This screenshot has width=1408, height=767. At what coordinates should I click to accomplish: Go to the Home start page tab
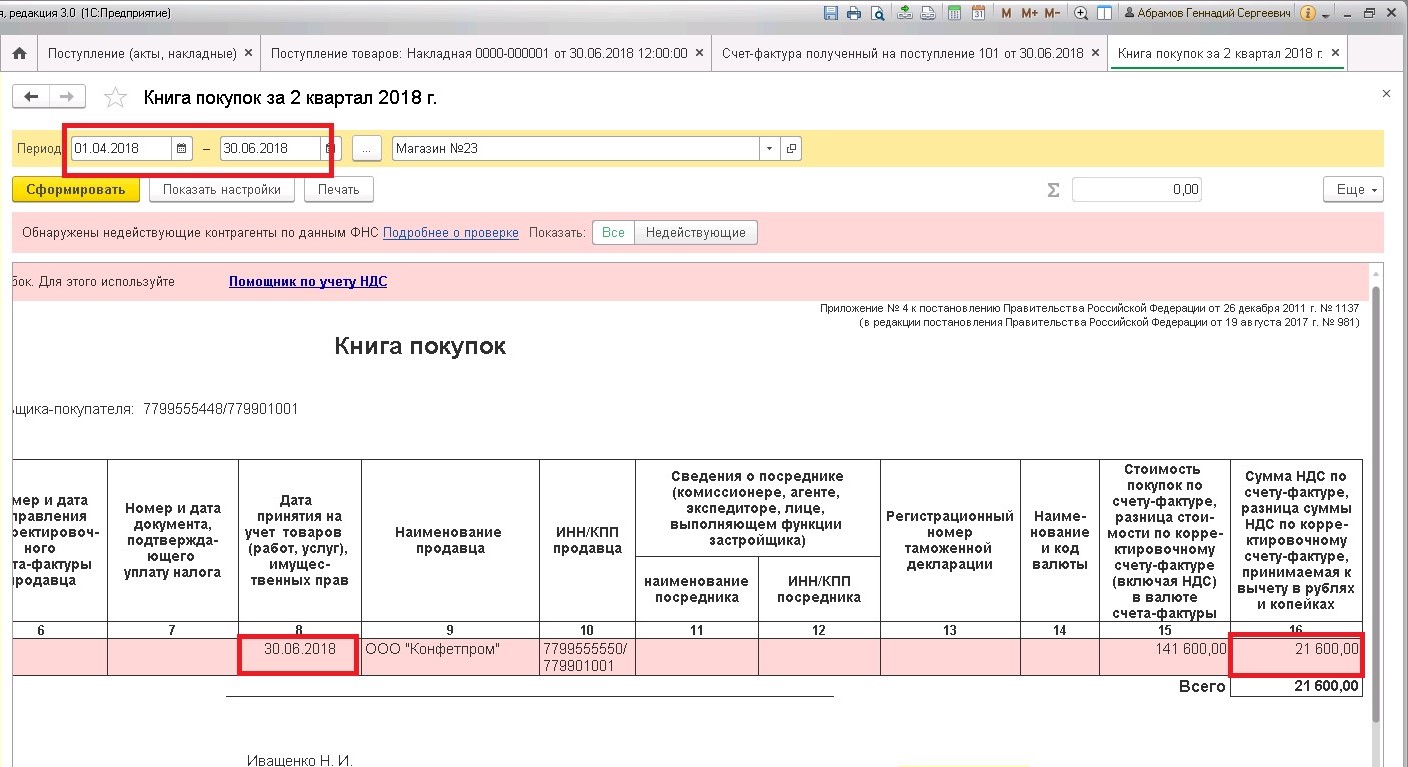[18, 53]
